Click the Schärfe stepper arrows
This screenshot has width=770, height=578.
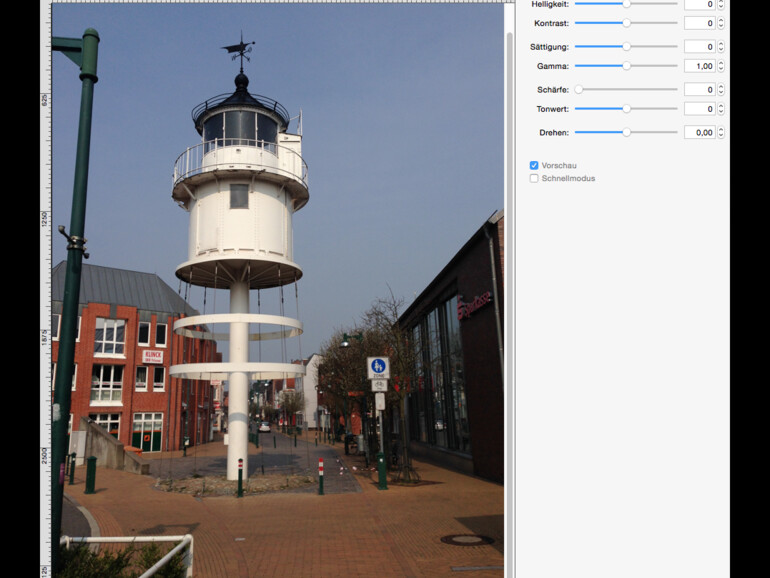(721, 89)
